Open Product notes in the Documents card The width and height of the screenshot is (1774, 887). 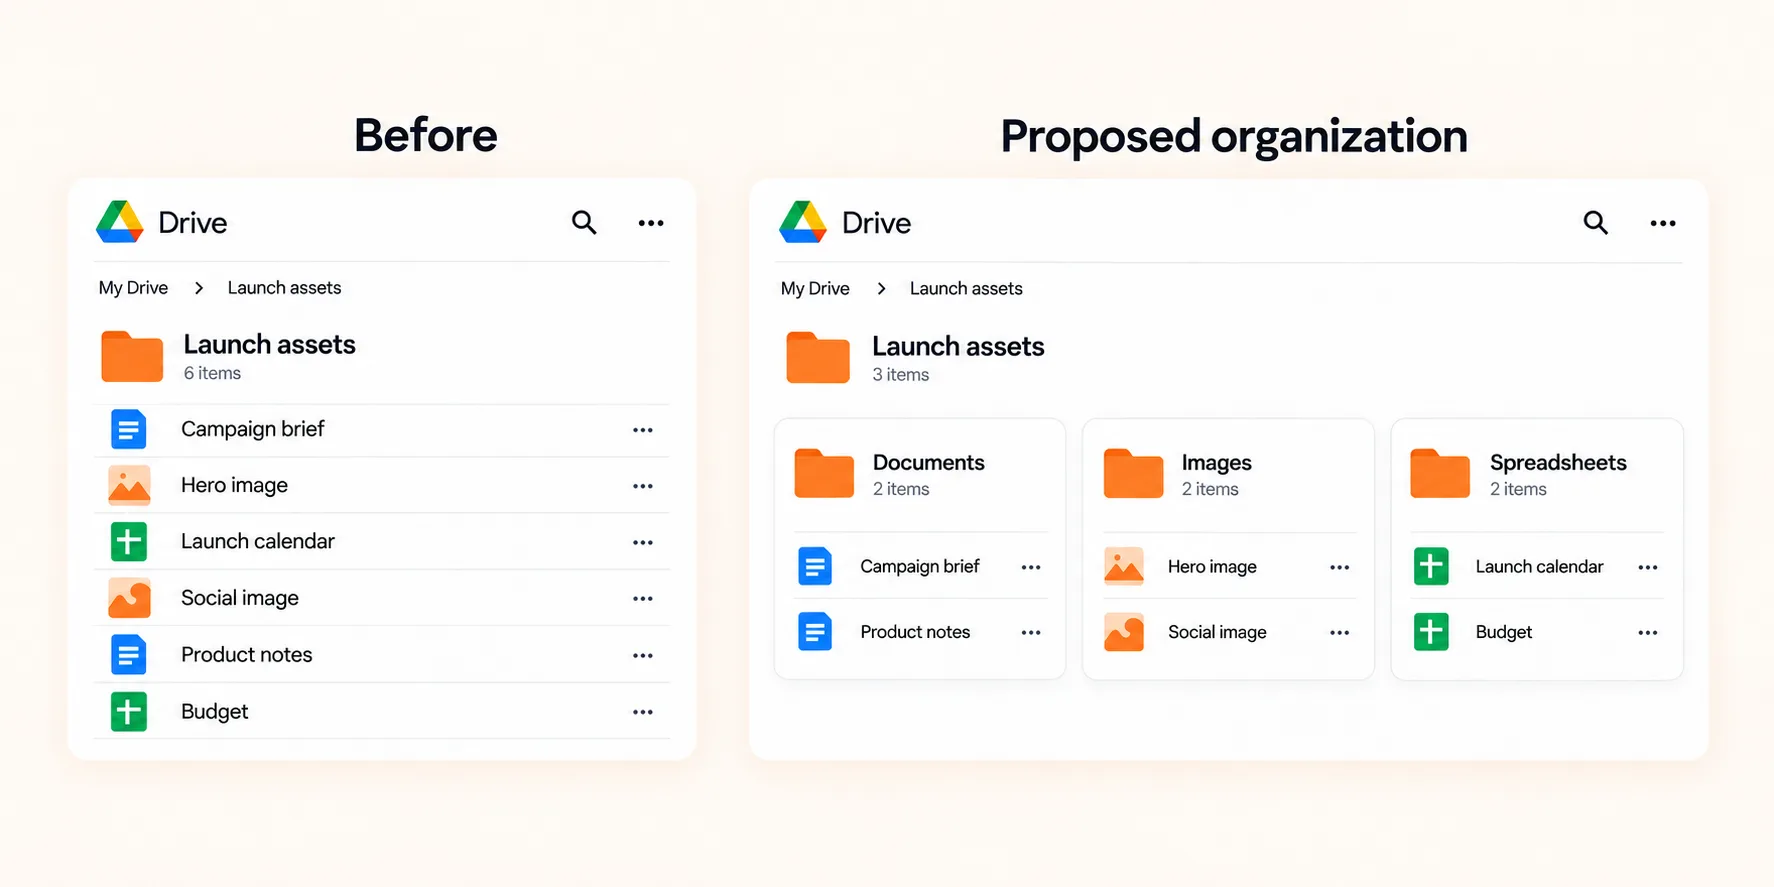tap(915, 632)
